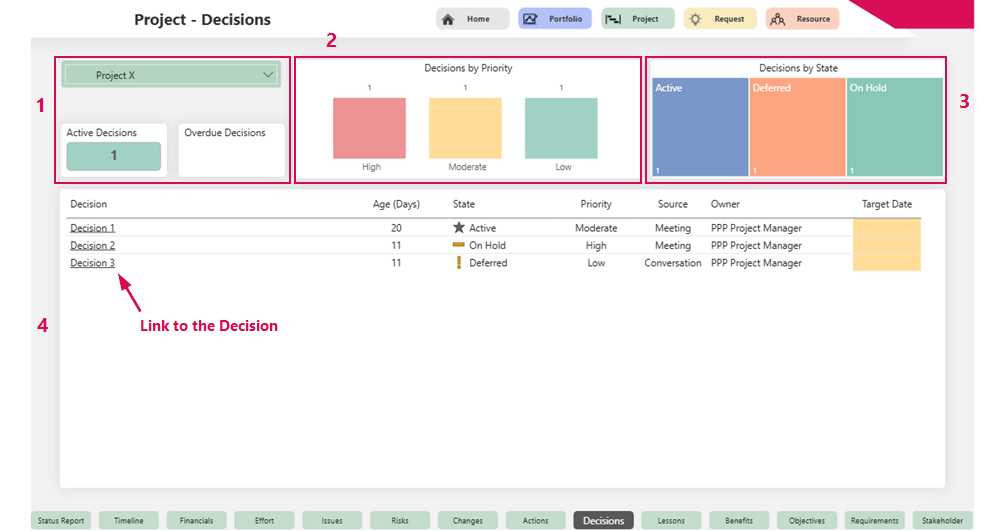Image resolution: width=1000 pixels, height=530 pixels.
Task: Click the yellow Moderate priority bar
Action: [x=465, y=128]
